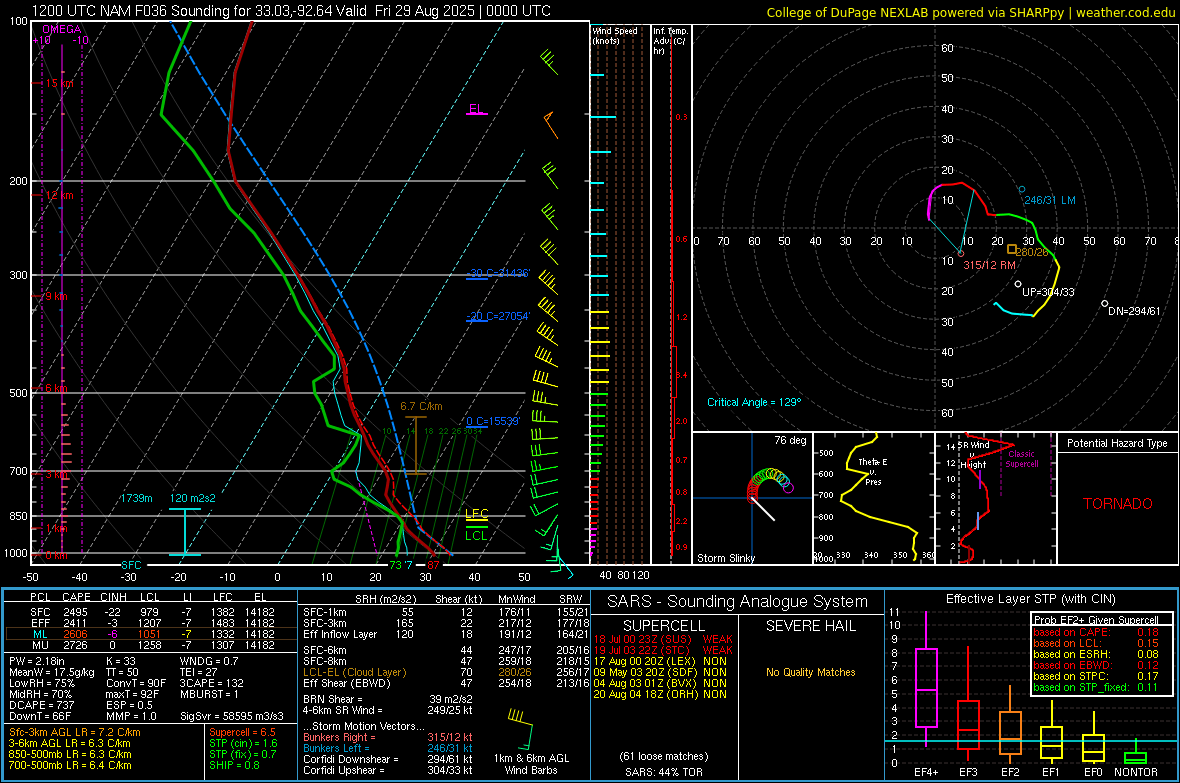Click the magenta EF4+ box plot
This screenshot has width=1180, height=783.
click(926, 678)
